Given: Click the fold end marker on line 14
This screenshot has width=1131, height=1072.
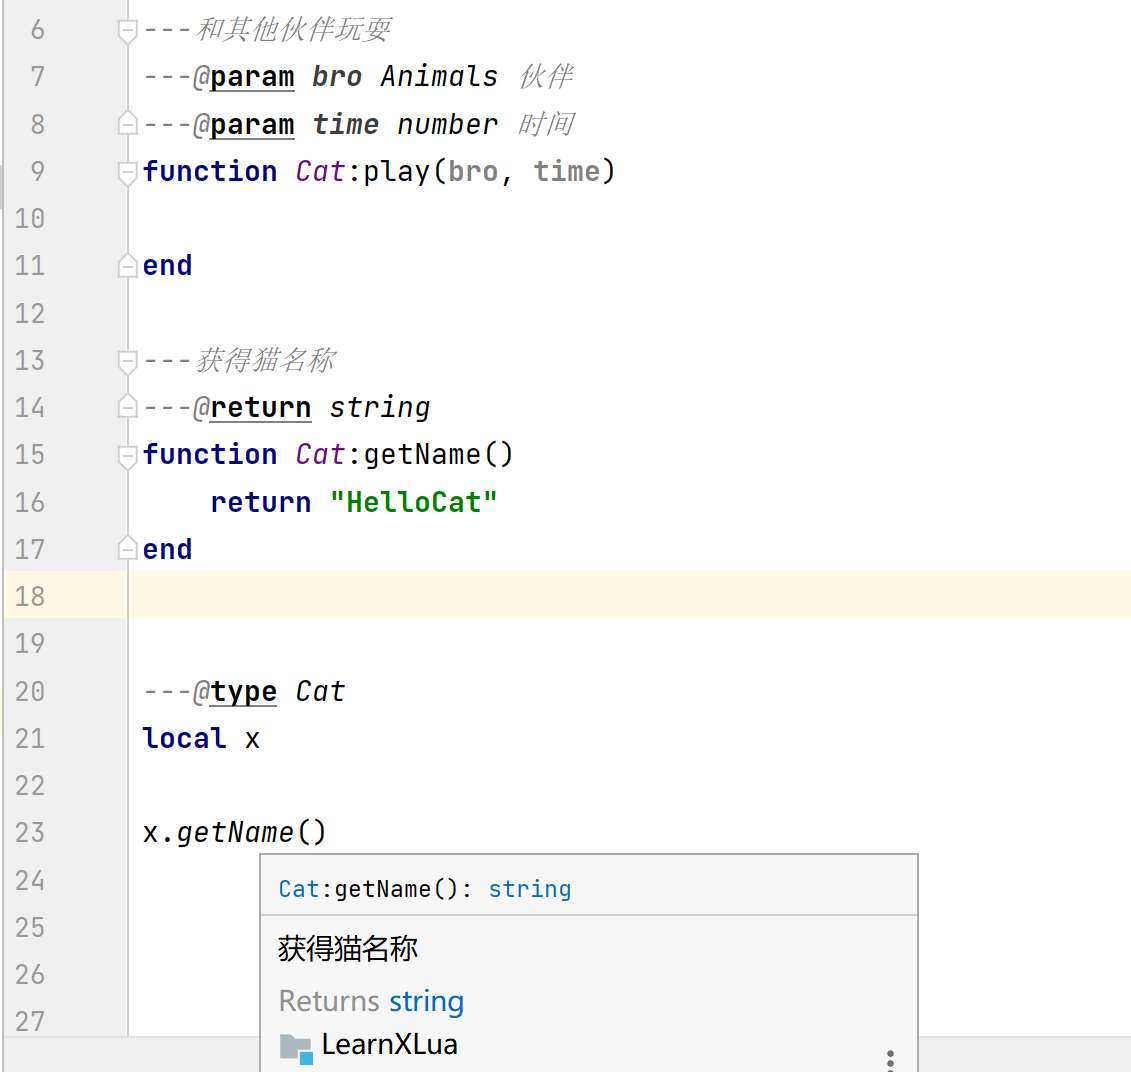Looking at the screenshot, I should pyautogui.click(x=127, y=407).
